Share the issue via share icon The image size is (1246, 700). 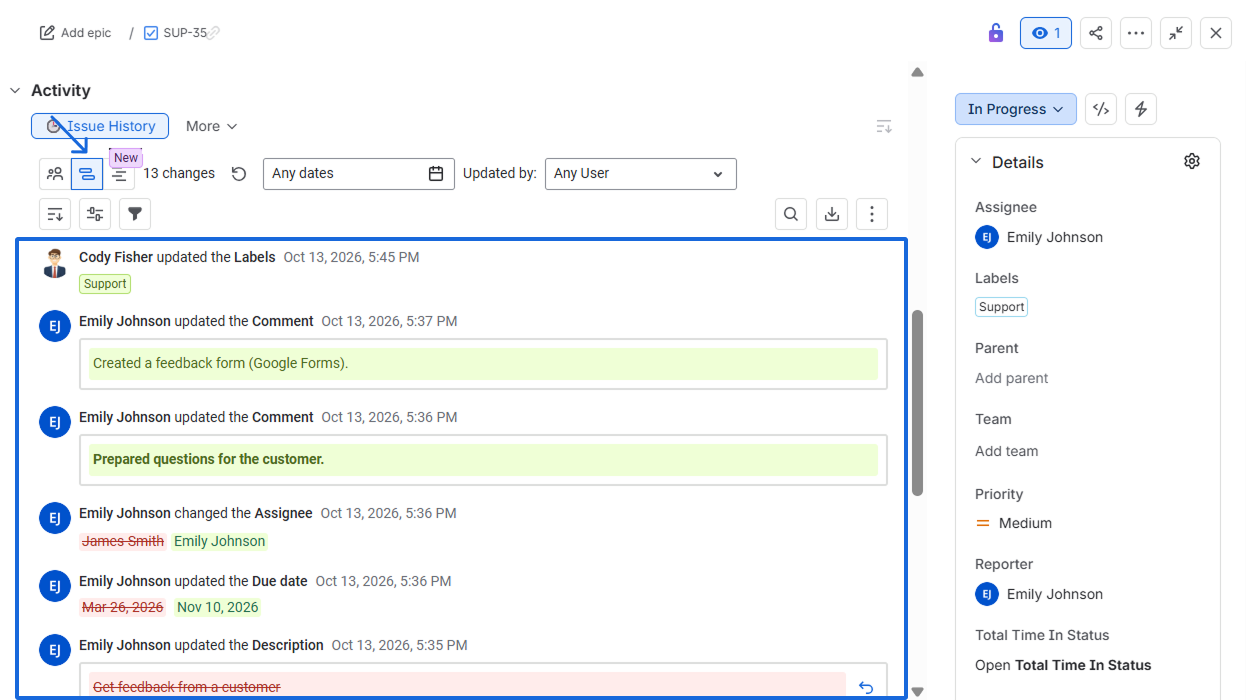pos(1096,33)
